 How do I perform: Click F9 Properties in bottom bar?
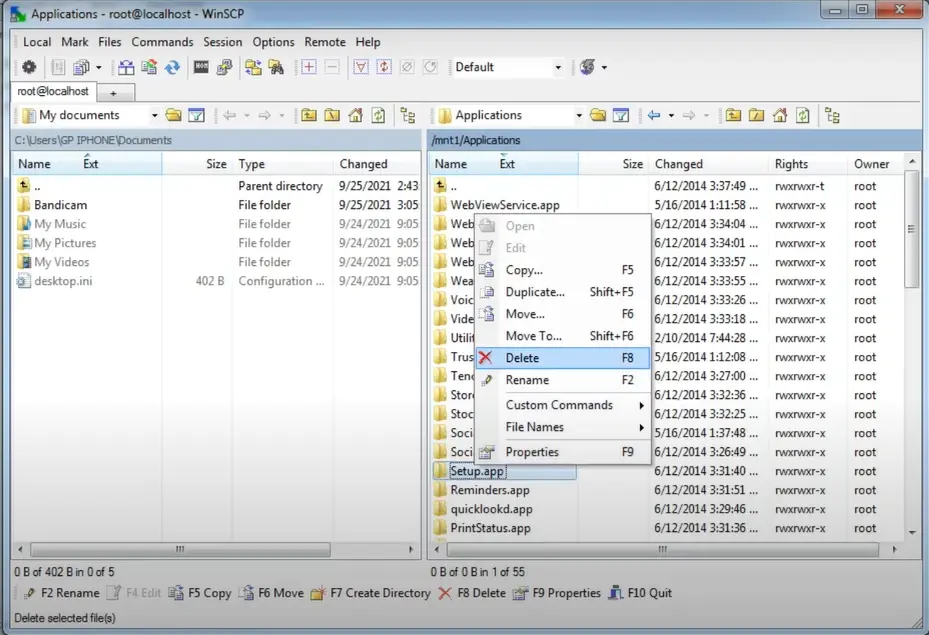[557, 593]
